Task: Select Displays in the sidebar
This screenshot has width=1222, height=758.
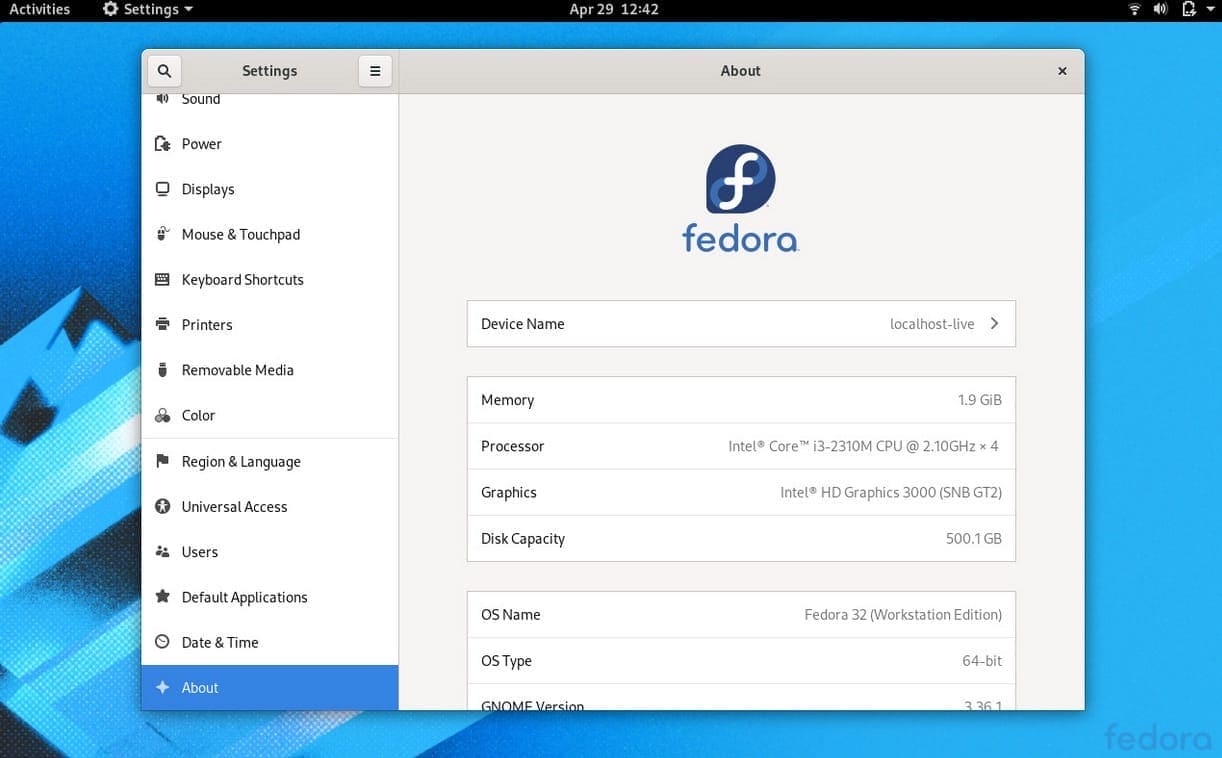Action: pyautogui.click(x=270, y=189)
